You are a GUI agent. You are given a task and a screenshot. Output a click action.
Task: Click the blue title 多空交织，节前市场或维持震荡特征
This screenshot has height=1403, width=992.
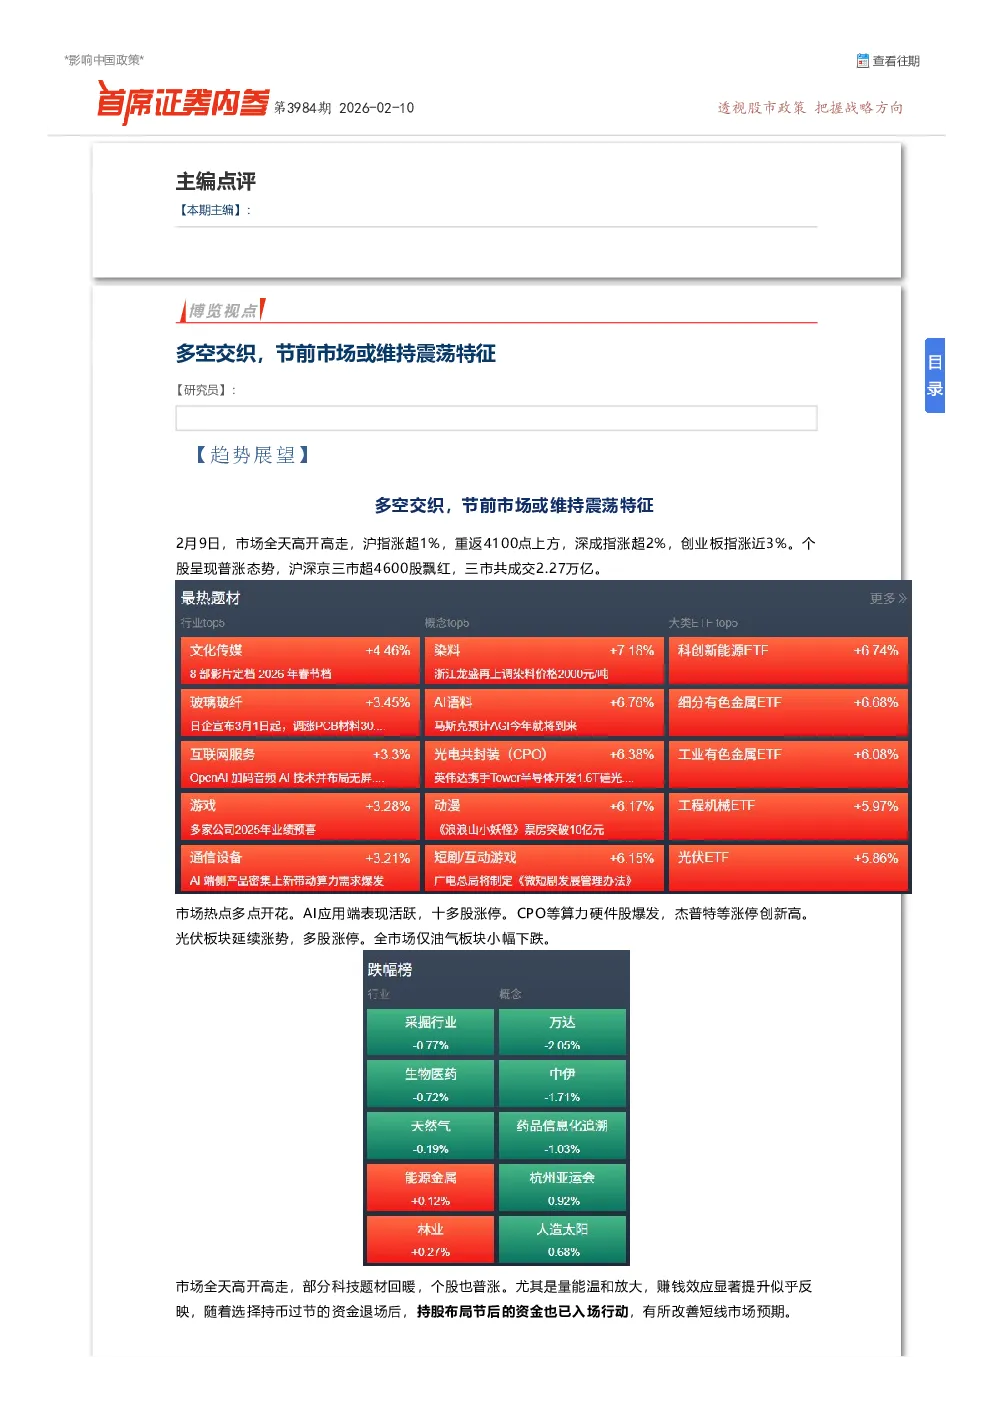click(336, 354)
